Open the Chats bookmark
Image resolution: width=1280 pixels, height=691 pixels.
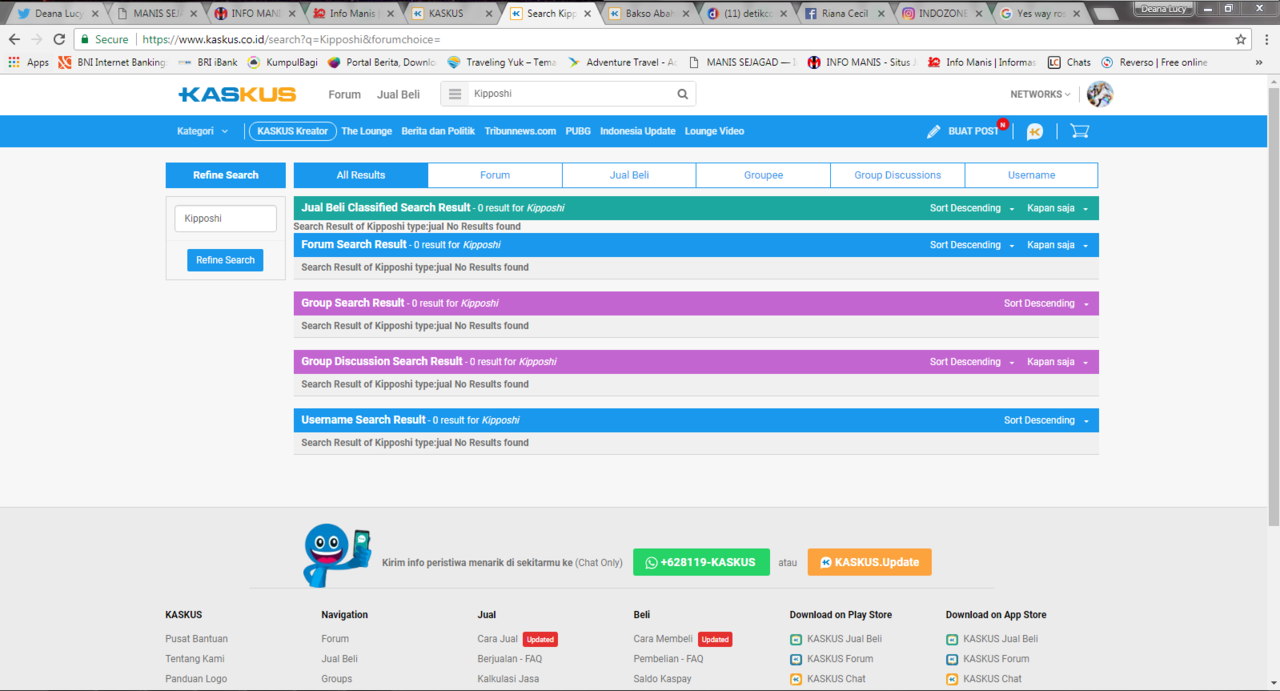tap(1069, 62)
